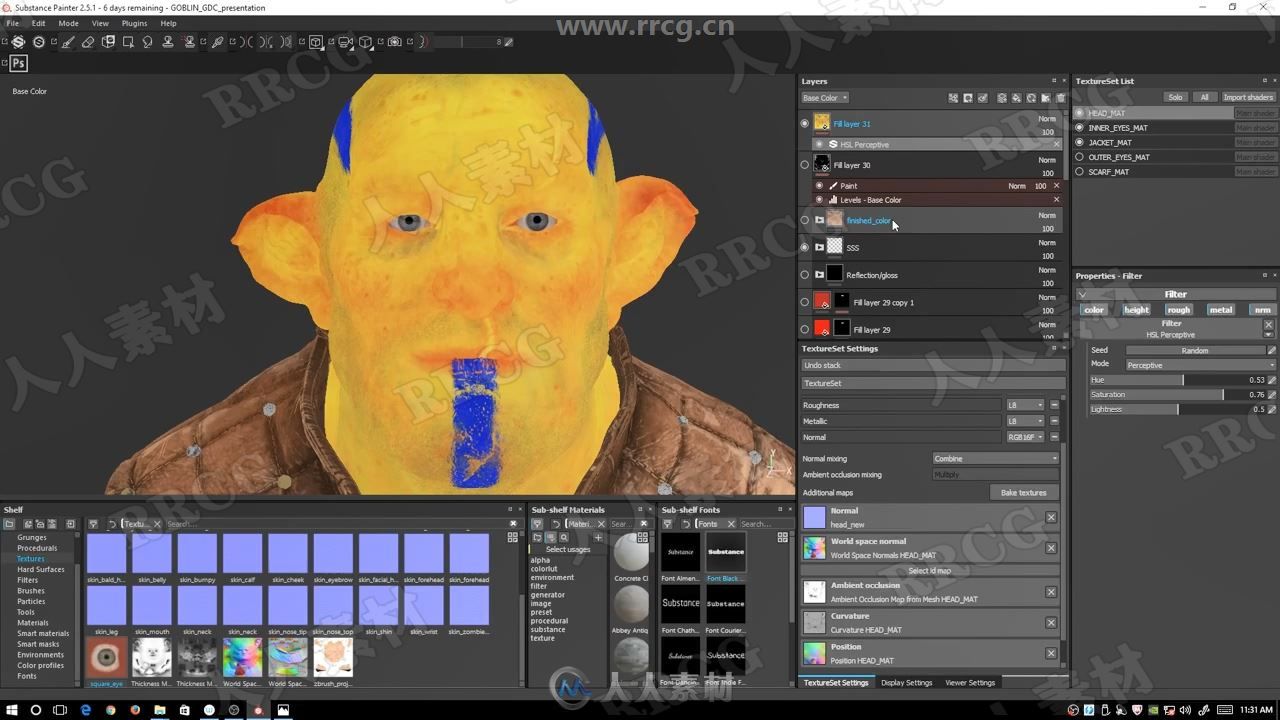Remove the HSL Perceptive effect with X
The width and height of the screenshot is (1280, 720).
click(x=1056, y=145)
